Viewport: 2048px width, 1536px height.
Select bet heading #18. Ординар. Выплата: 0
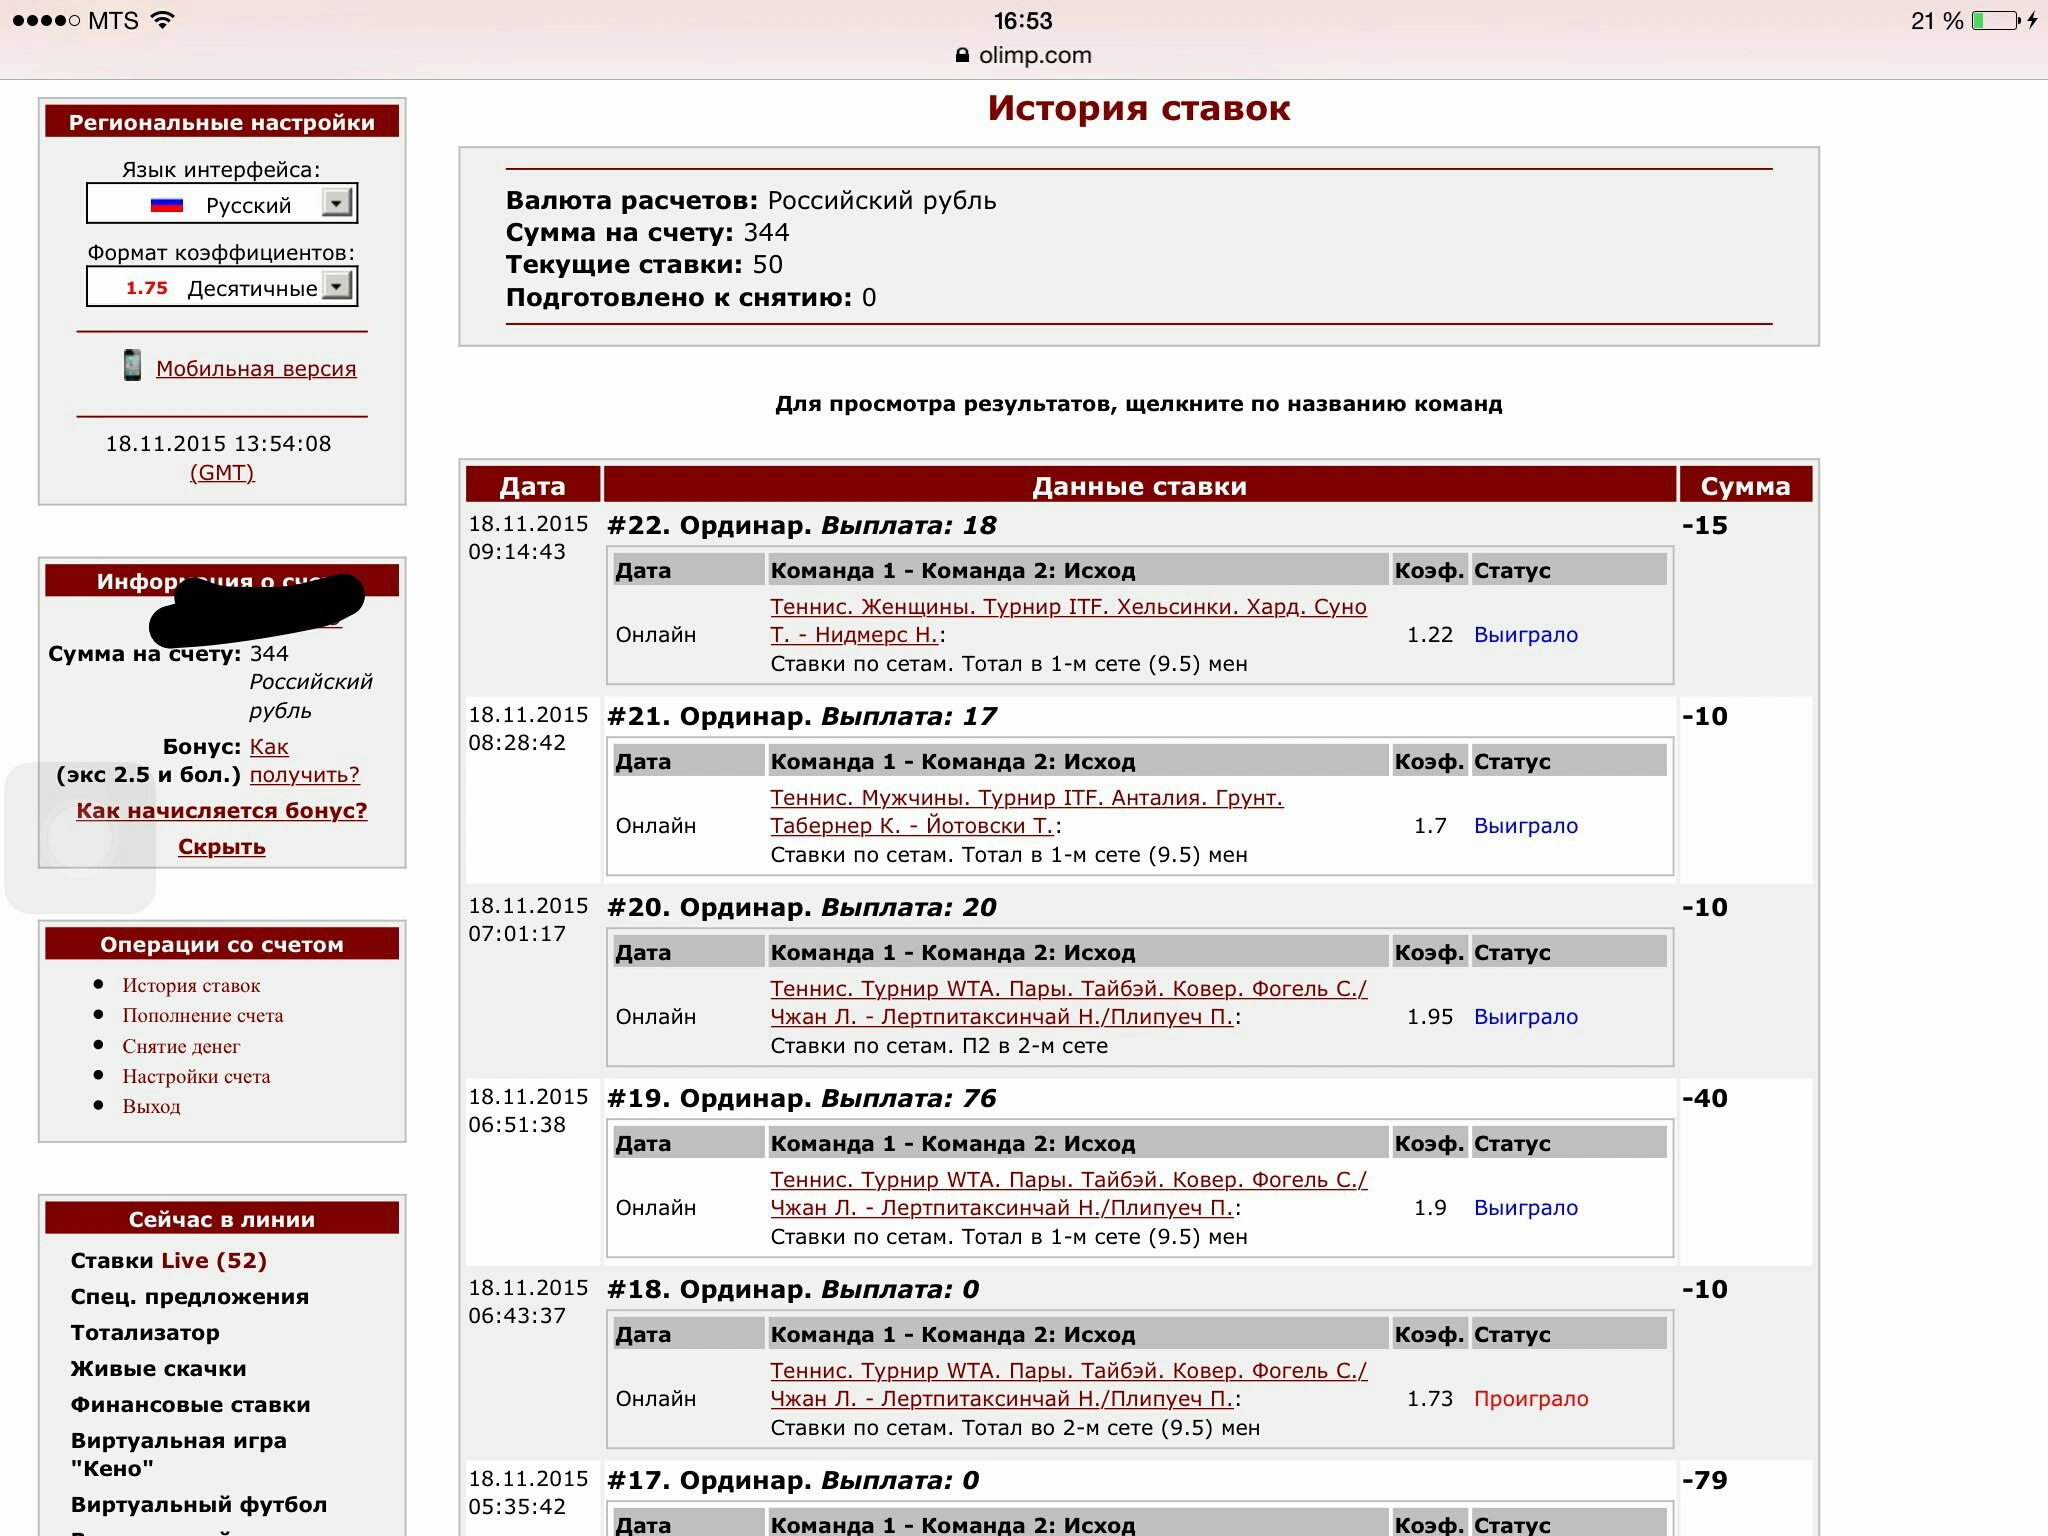pyautogui.click(x=793, y=1289)
